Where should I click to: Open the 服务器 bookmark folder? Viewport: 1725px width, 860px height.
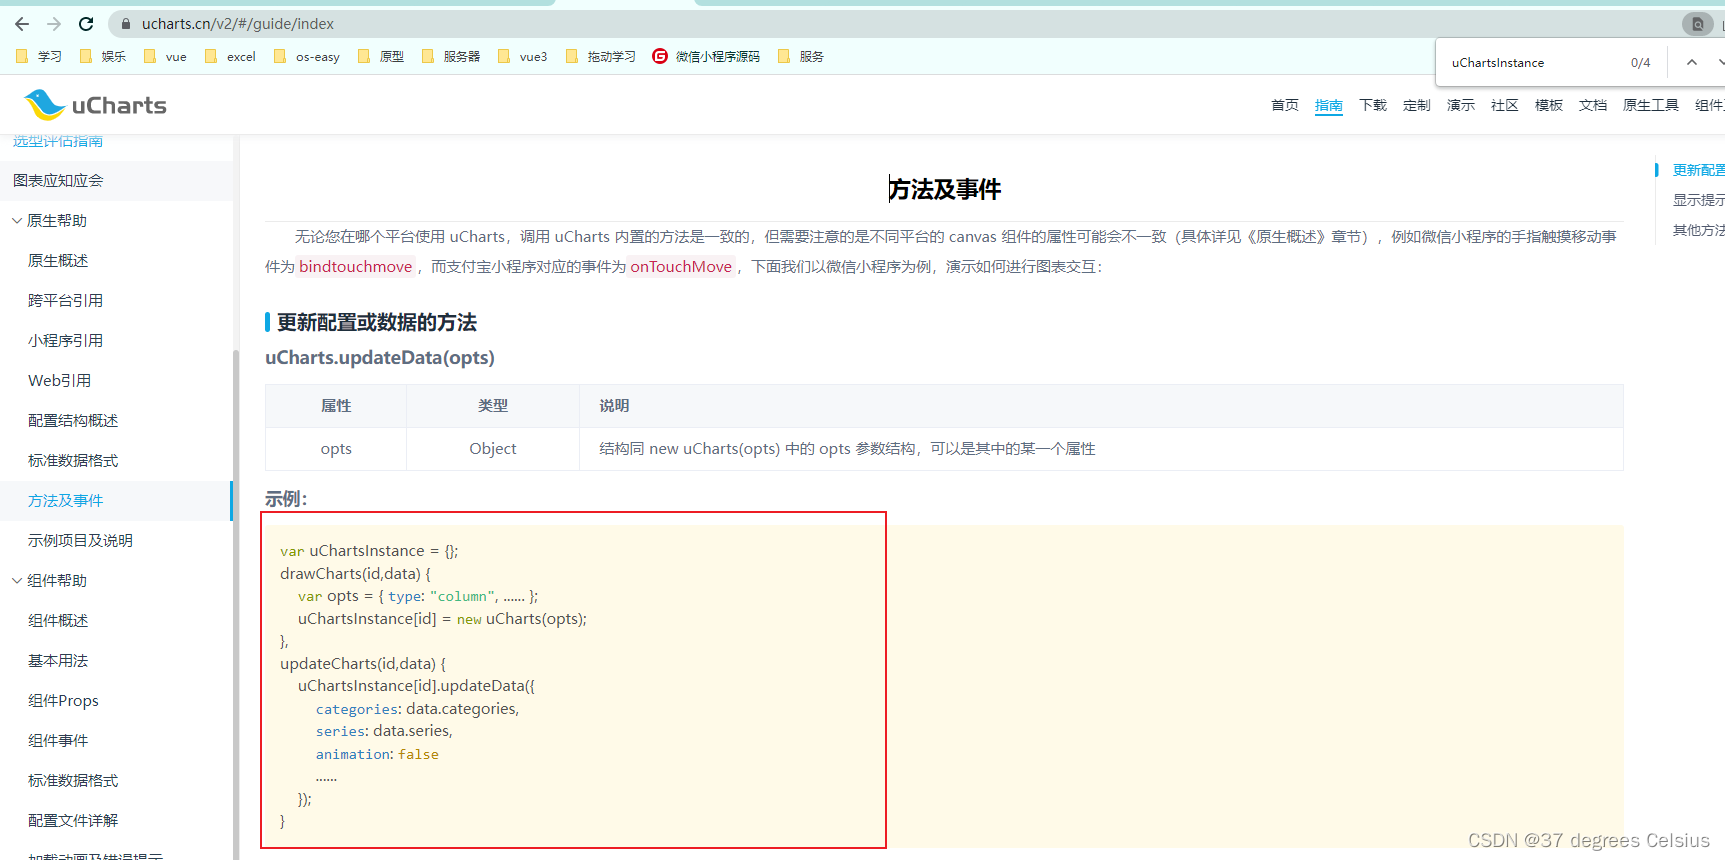pyautogui.click(x=451, y=56)
